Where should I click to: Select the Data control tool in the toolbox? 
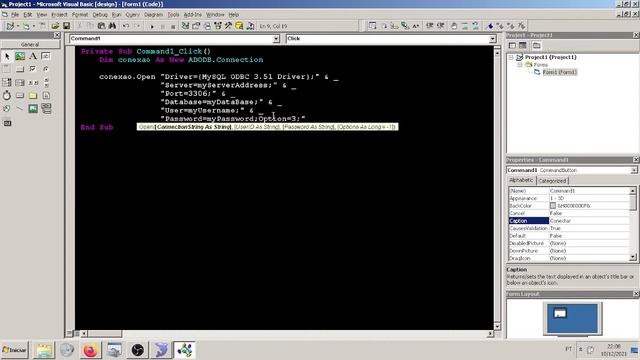pyautogui.click(x=46, y=109)
